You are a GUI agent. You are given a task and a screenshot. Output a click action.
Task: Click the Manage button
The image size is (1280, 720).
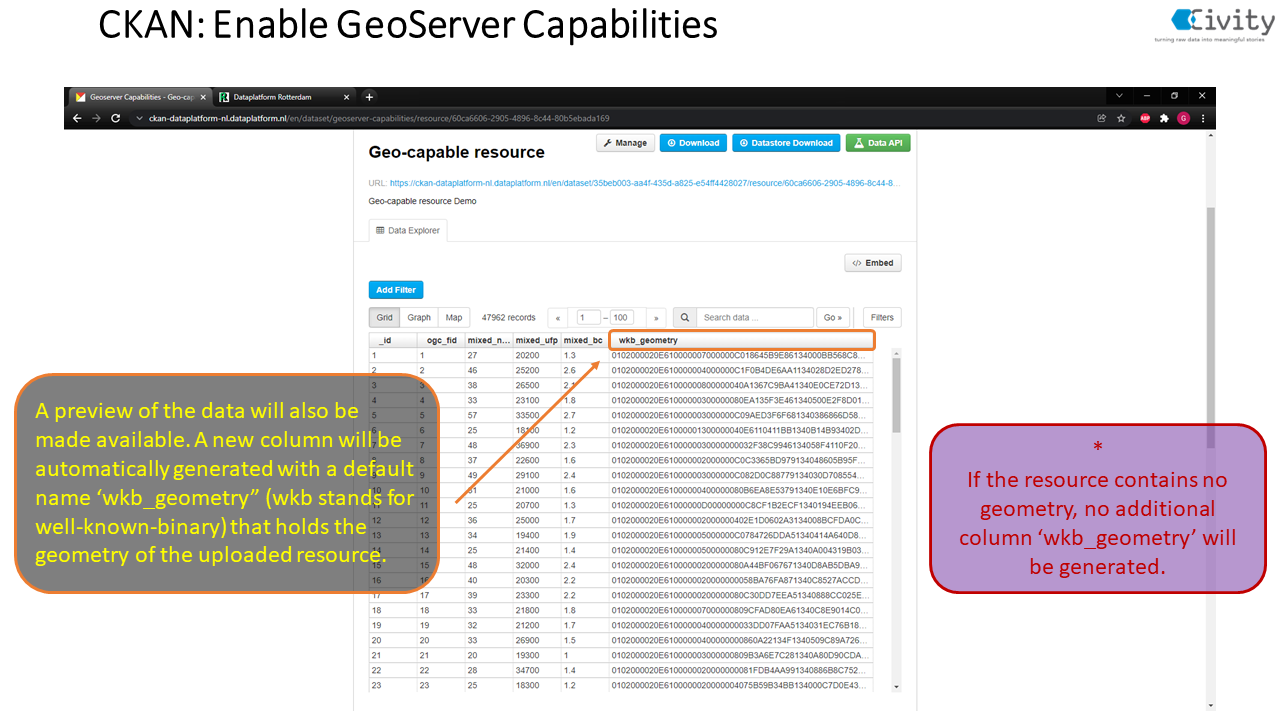(x=626, y=143)
